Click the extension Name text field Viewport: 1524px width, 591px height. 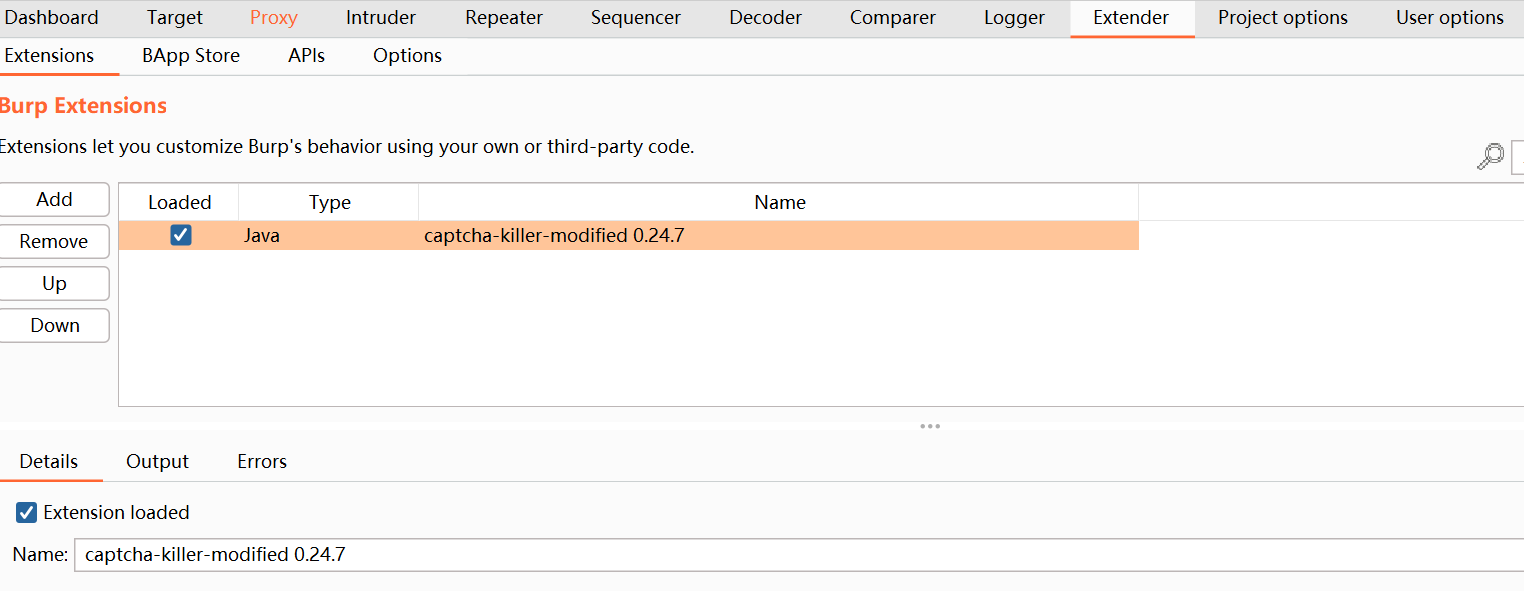800,554
